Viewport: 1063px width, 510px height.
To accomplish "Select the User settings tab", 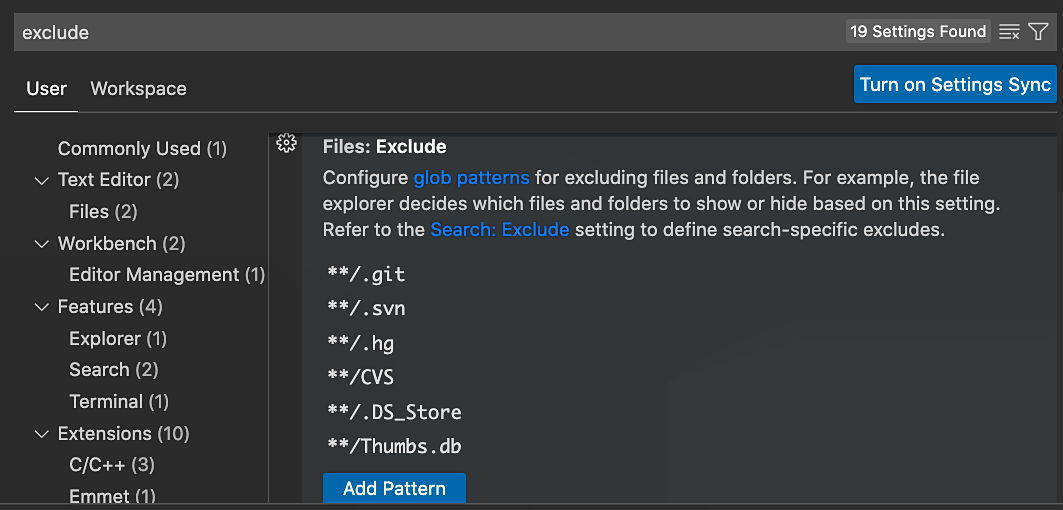I will click(46, 88).
